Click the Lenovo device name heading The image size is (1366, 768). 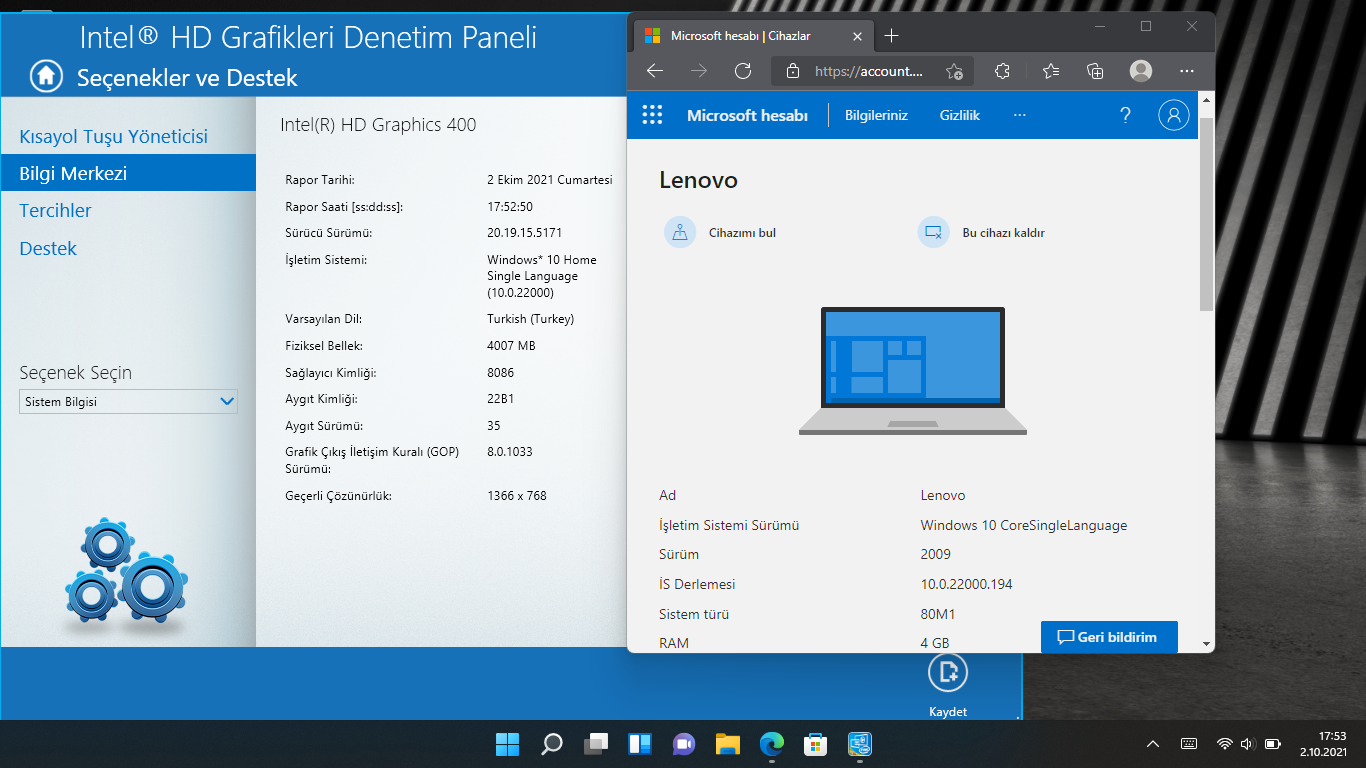click(x=698, y=181)
